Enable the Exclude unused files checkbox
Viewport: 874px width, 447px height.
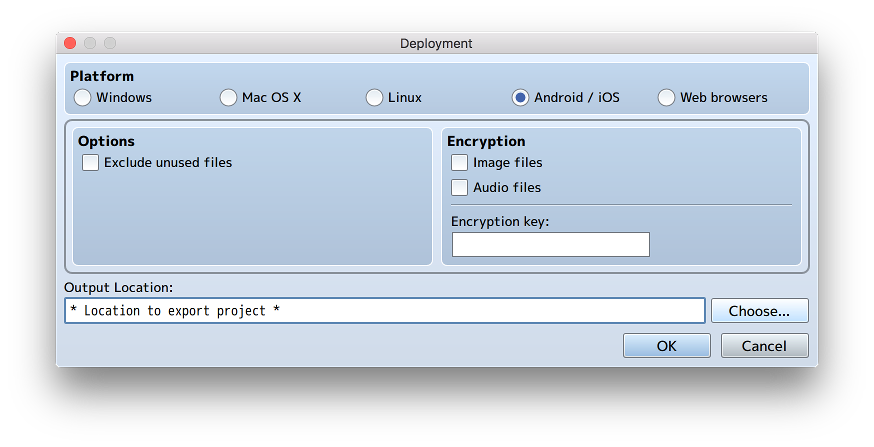(91, 162)
